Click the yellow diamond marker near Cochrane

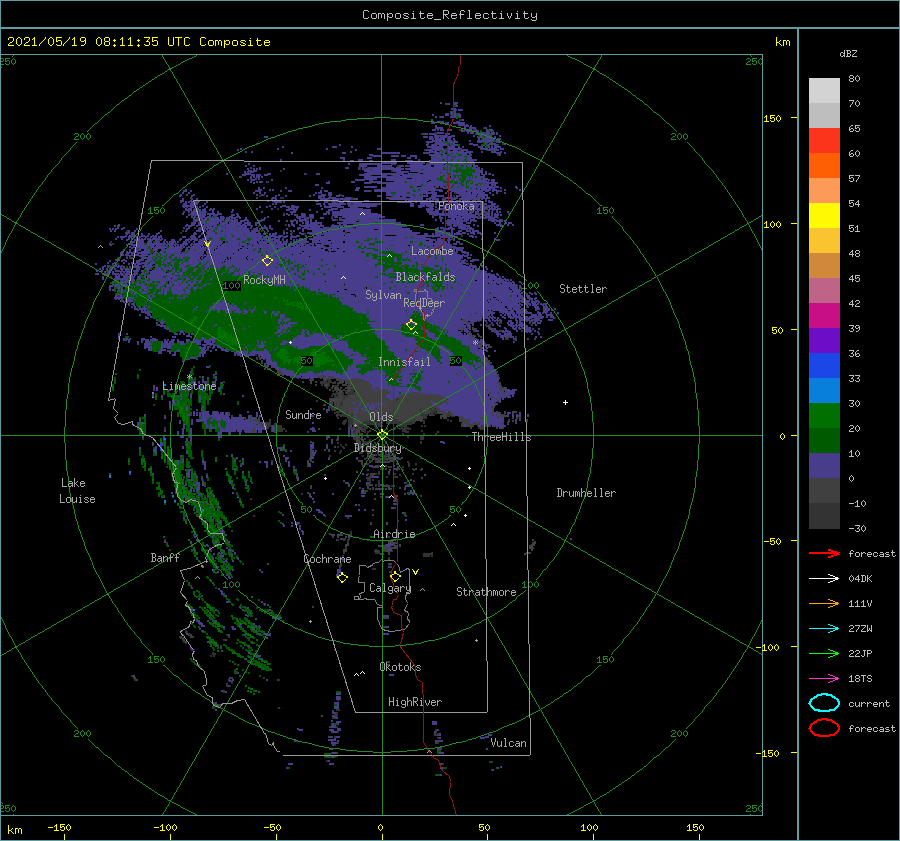(342, 577)
